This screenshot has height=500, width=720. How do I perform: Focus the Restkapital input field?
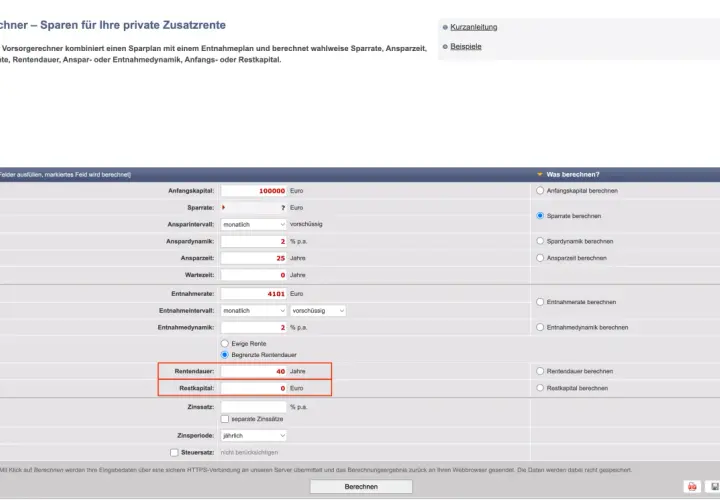pyautogui.click(x=253, y=388)
